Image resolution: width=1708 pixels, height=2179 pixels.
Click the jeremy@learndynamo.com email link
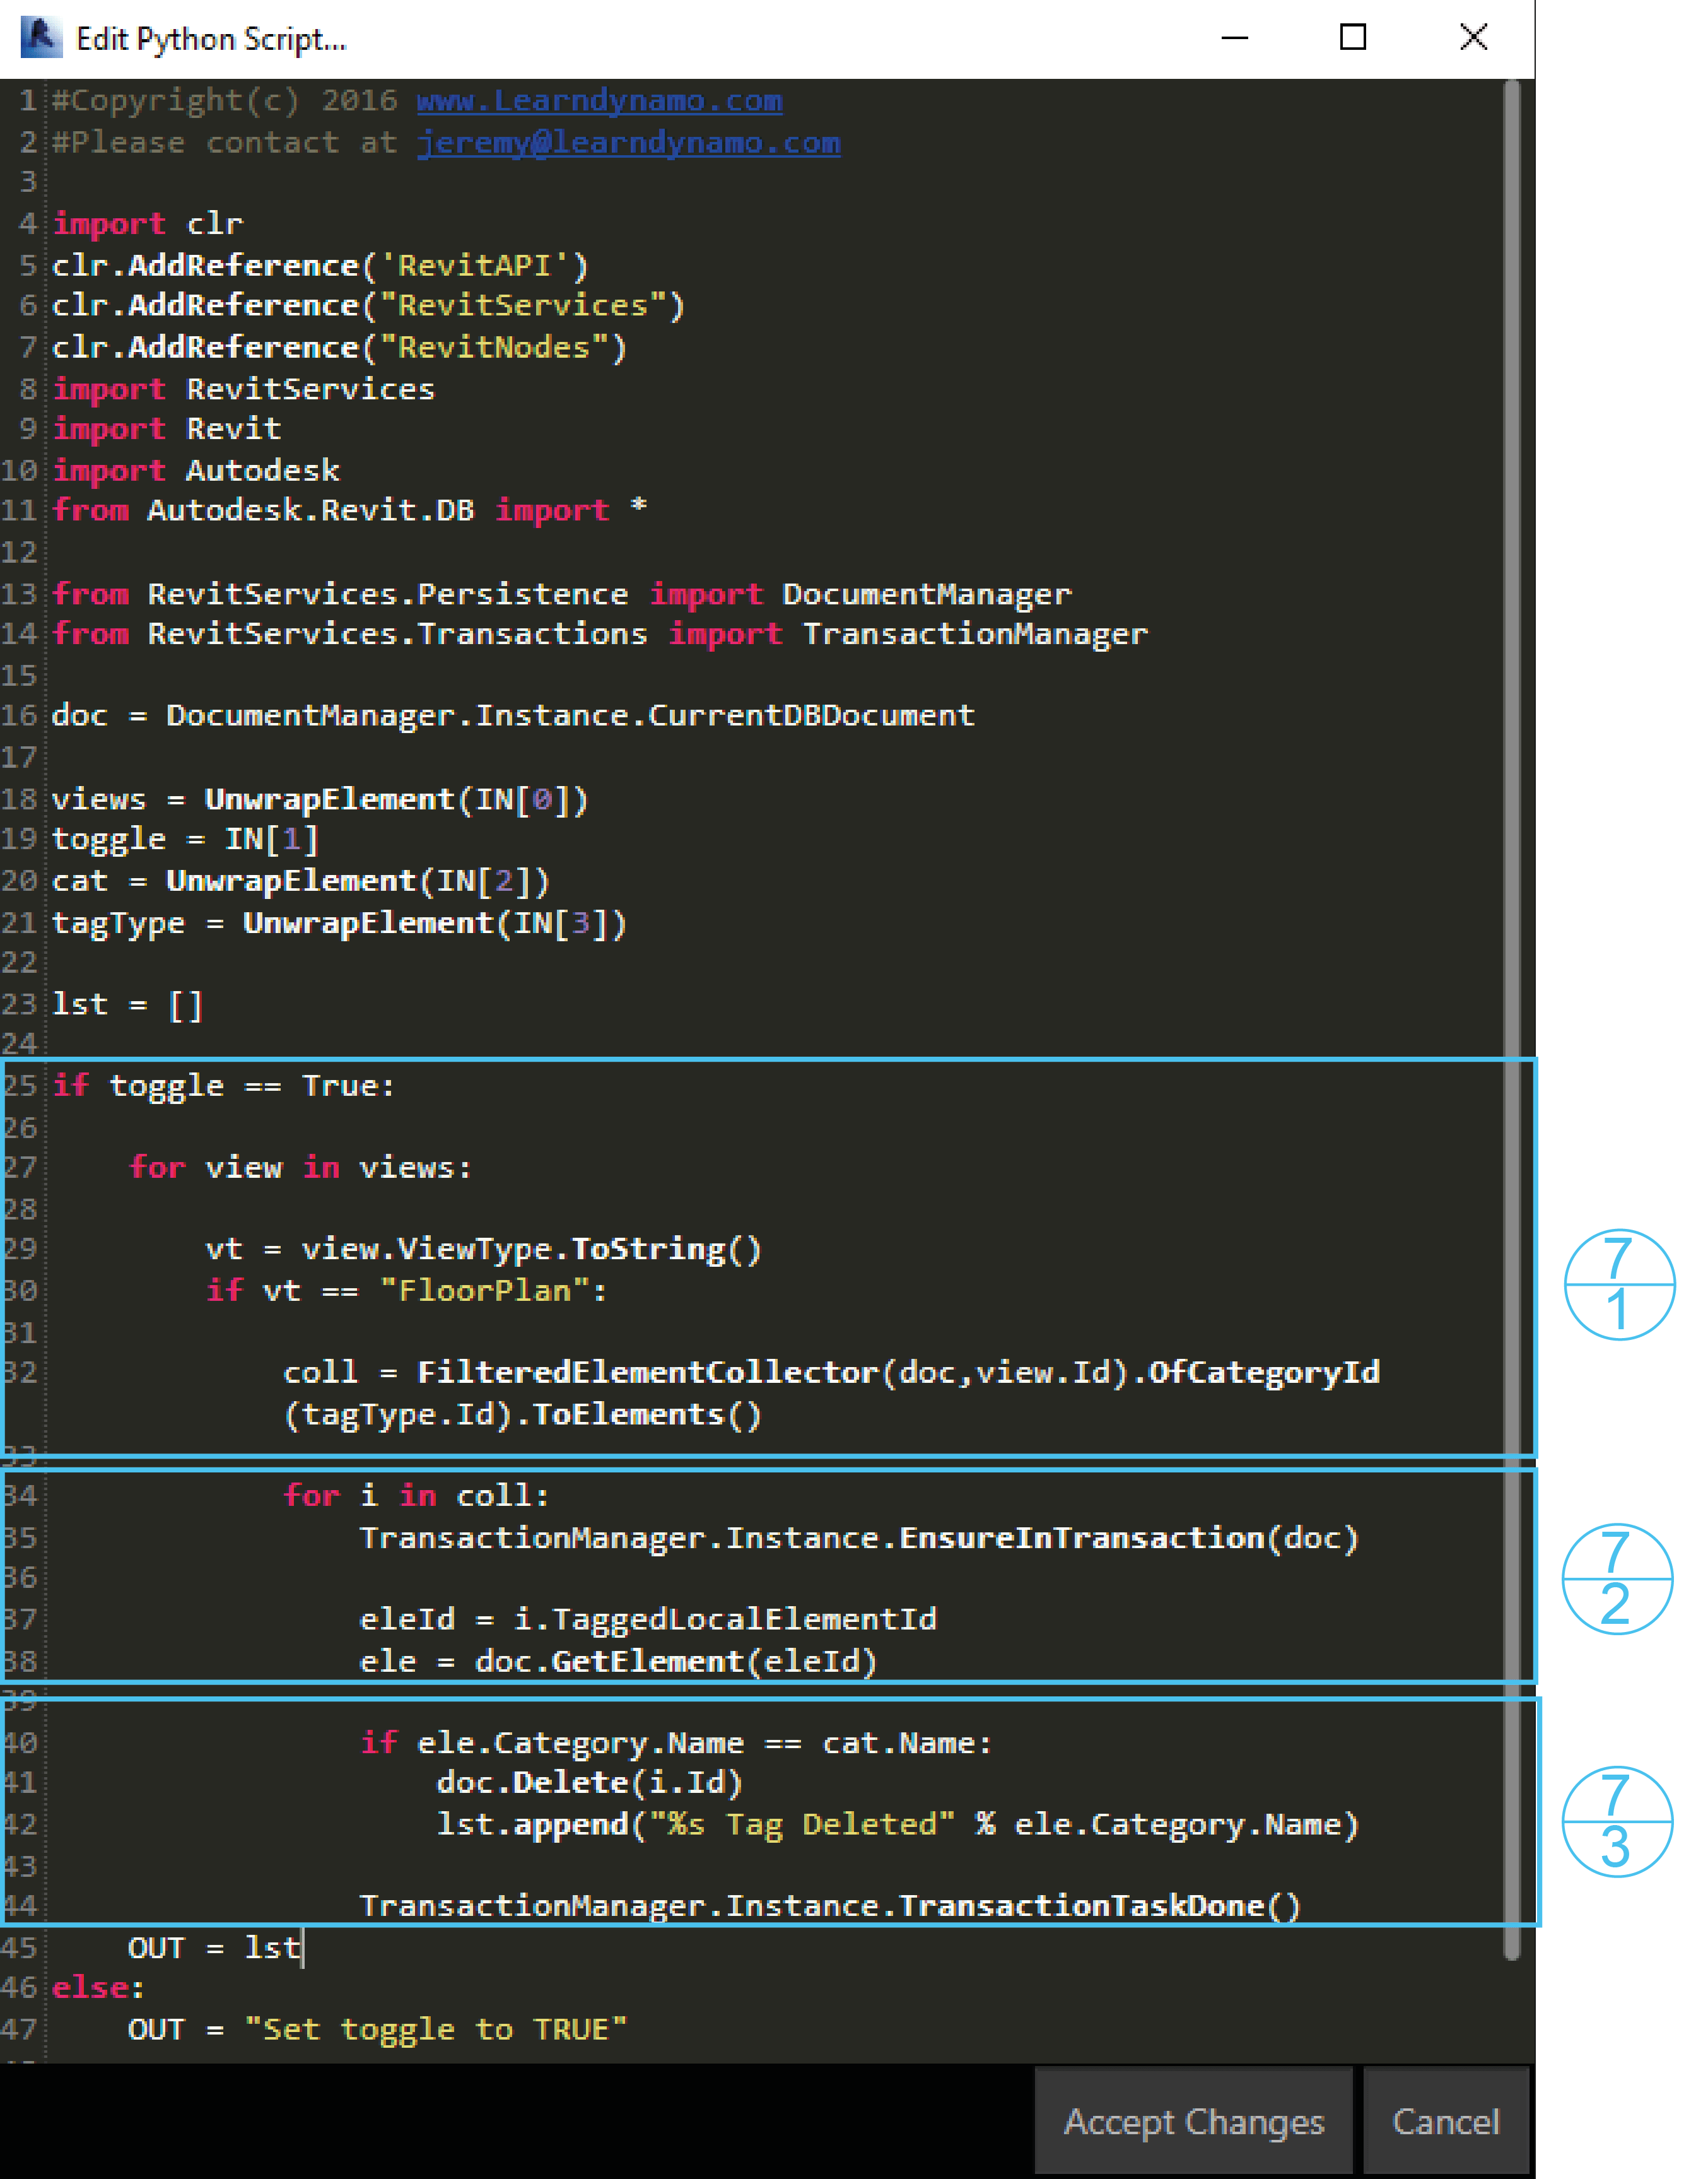tap(628, 143)
